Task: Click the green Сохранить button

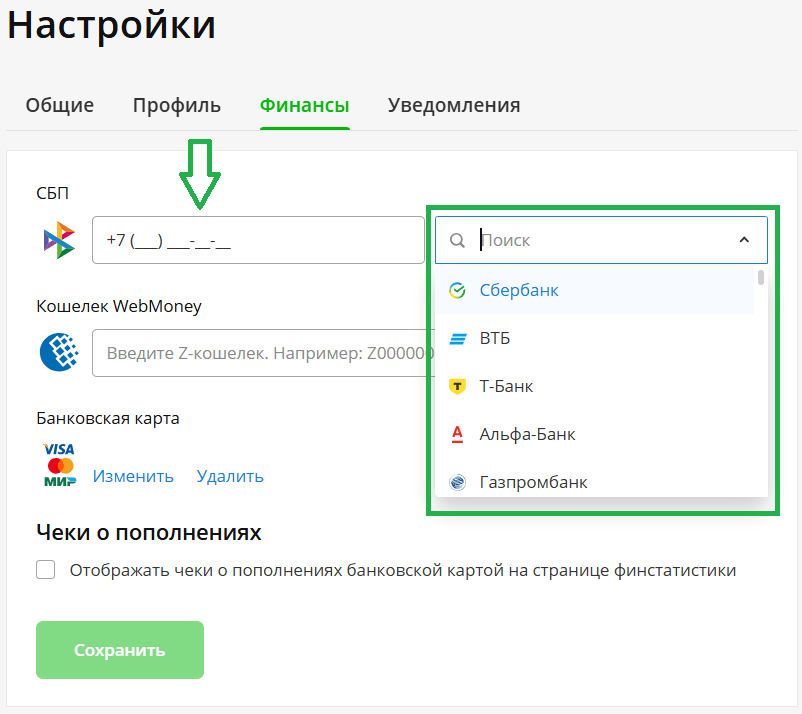Action: [120, 650]
